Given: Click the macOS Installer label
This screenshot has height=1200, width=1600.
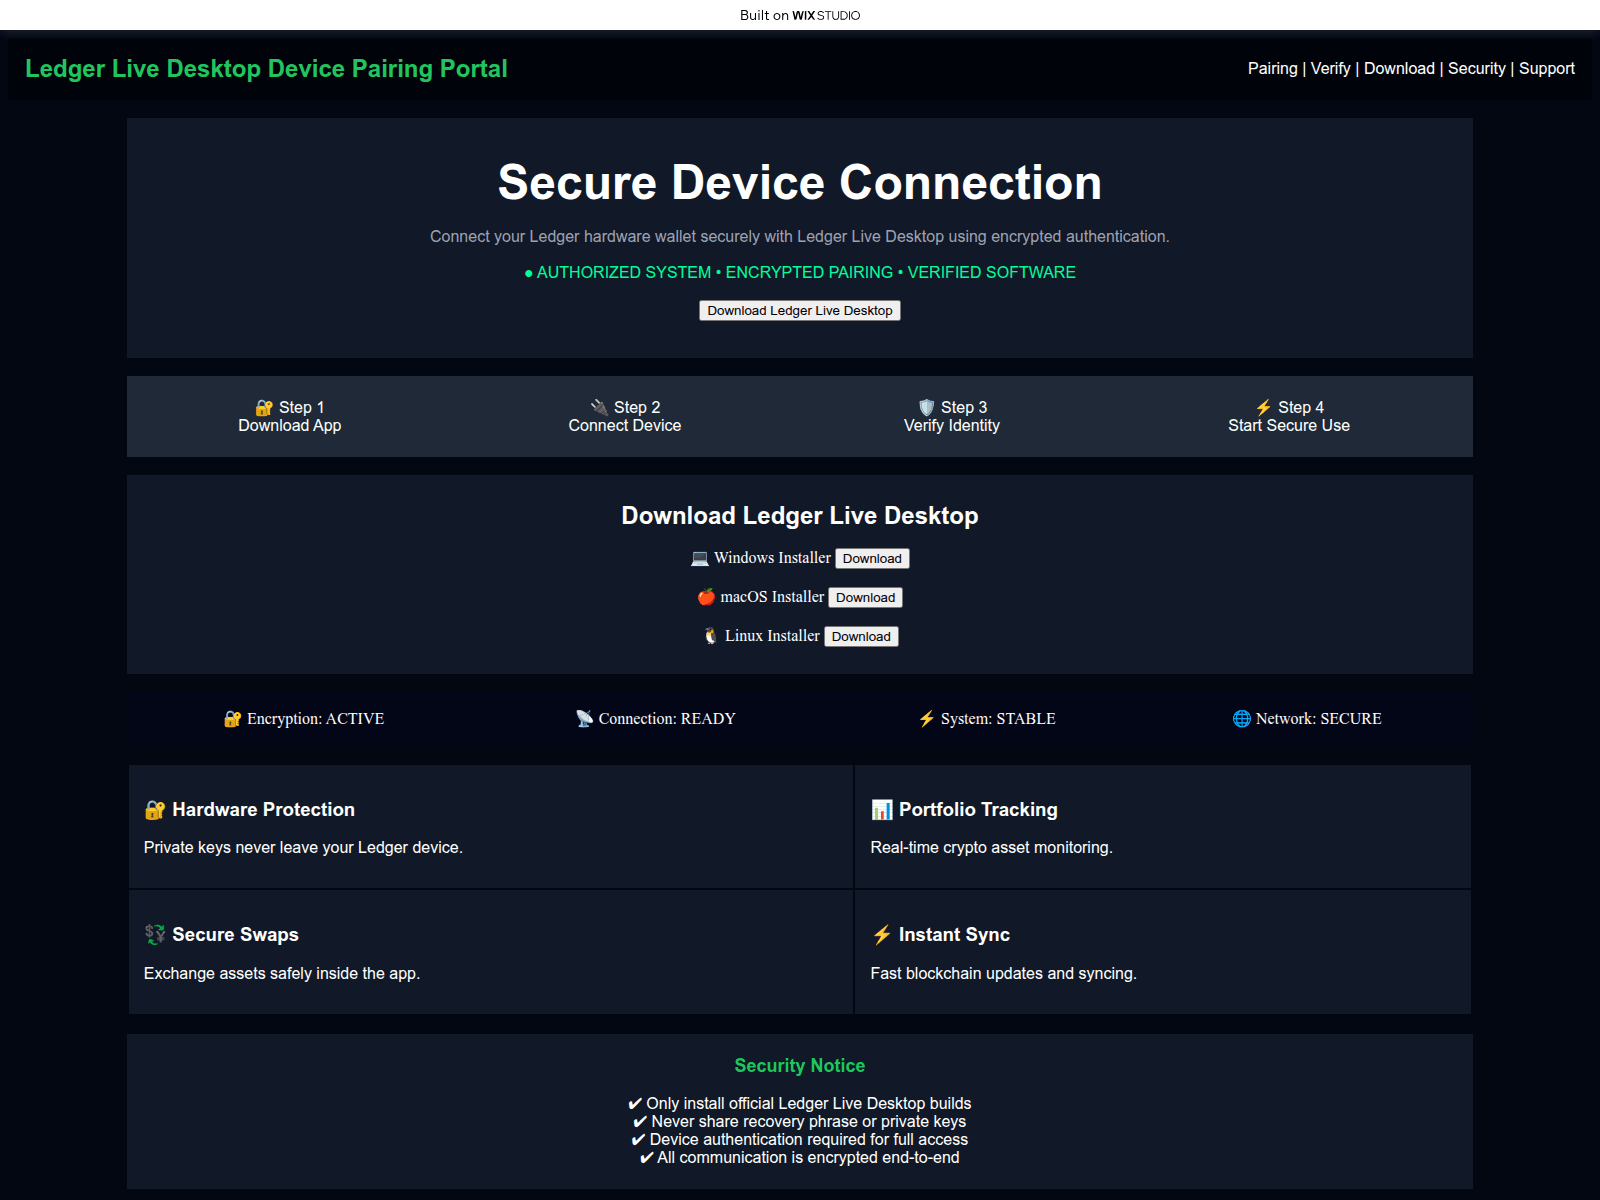Looking at the screenshot, I should pos(772,597).
